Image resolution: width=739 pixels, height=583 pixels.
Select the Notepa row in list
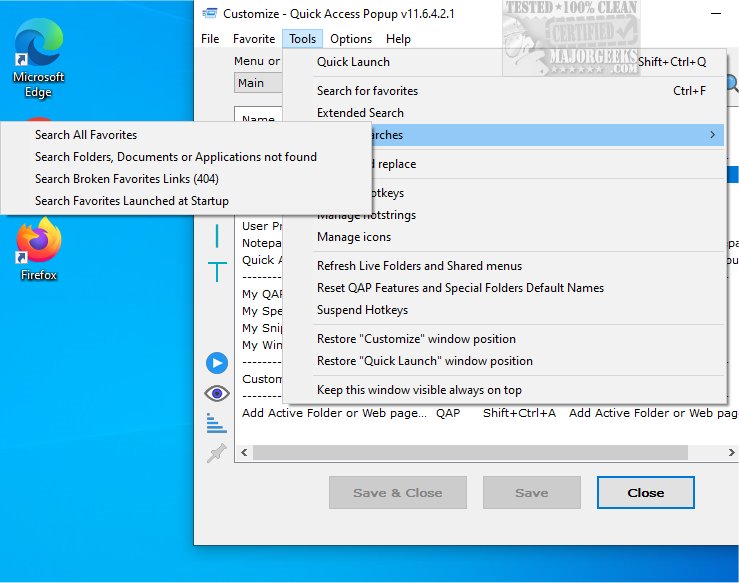pyautogui.click(x=262, y=243)
